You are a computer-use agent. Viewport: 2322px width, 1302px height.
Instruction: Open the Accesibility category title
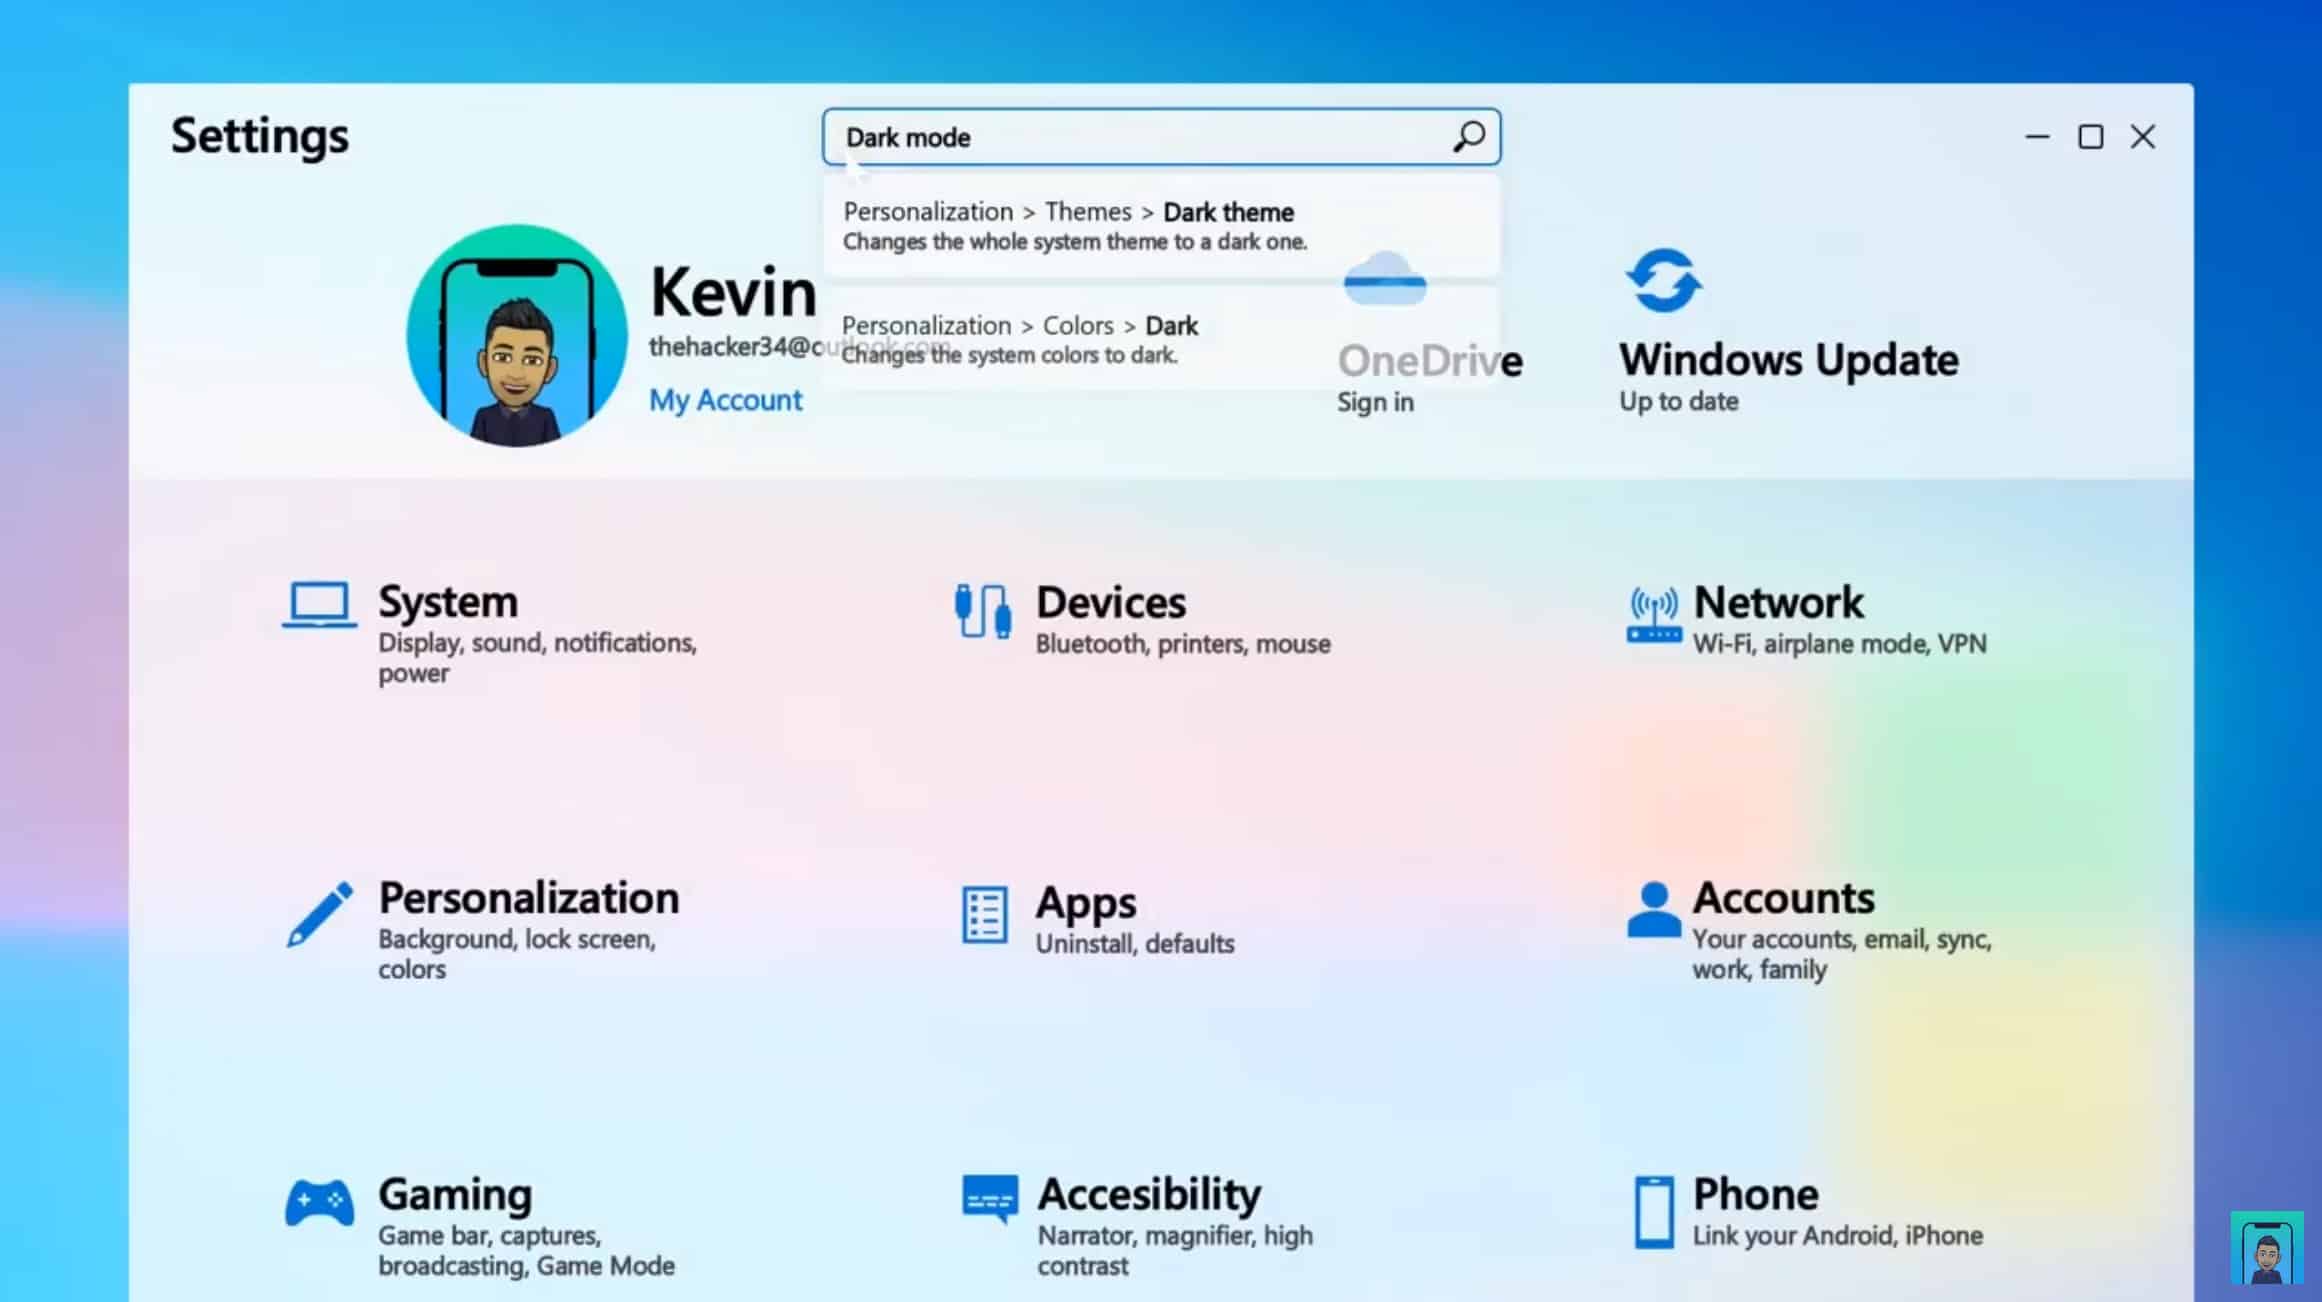click(x=1149, y=1194)
